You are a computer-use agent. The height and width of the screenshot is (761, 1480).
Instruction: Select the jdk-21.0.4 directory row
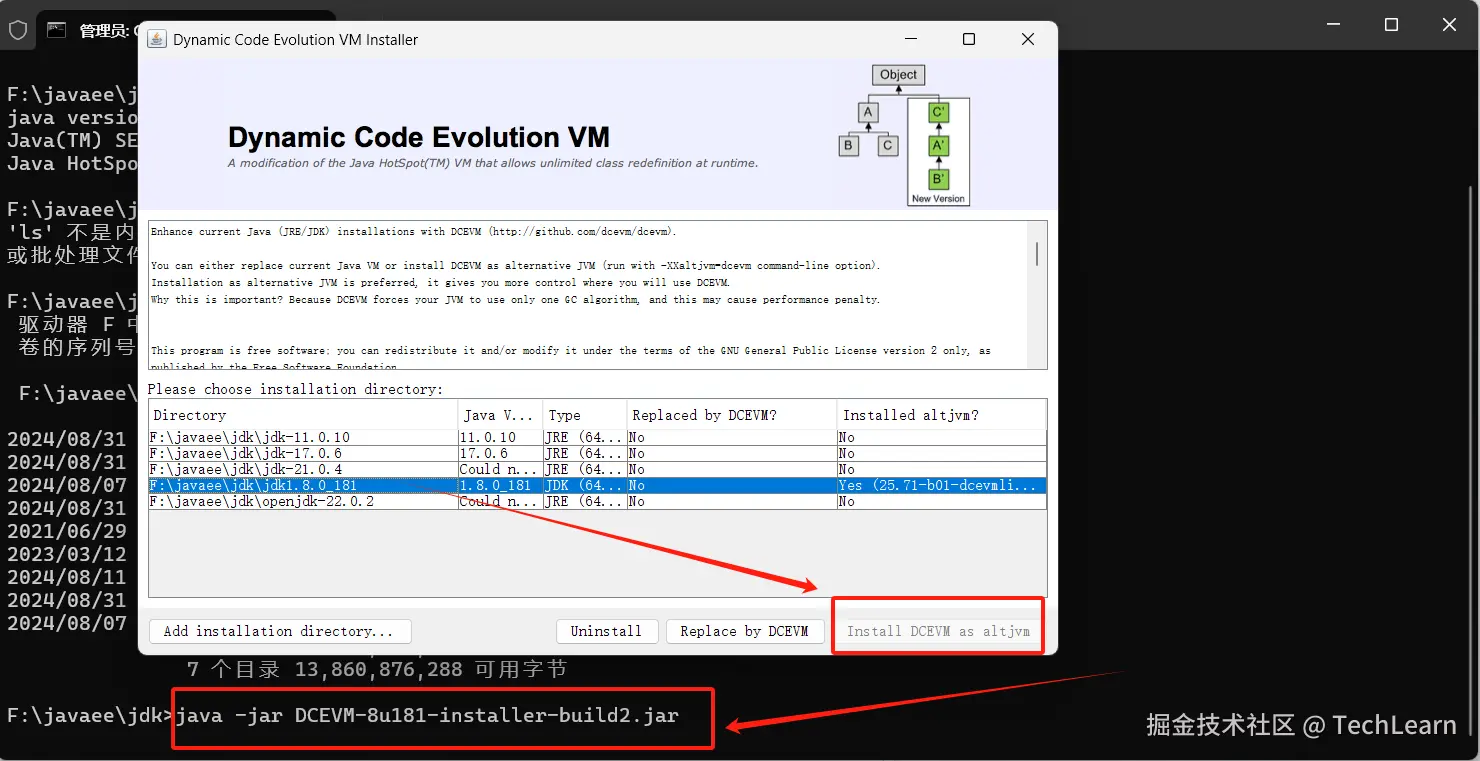click(x=597, y=469)
